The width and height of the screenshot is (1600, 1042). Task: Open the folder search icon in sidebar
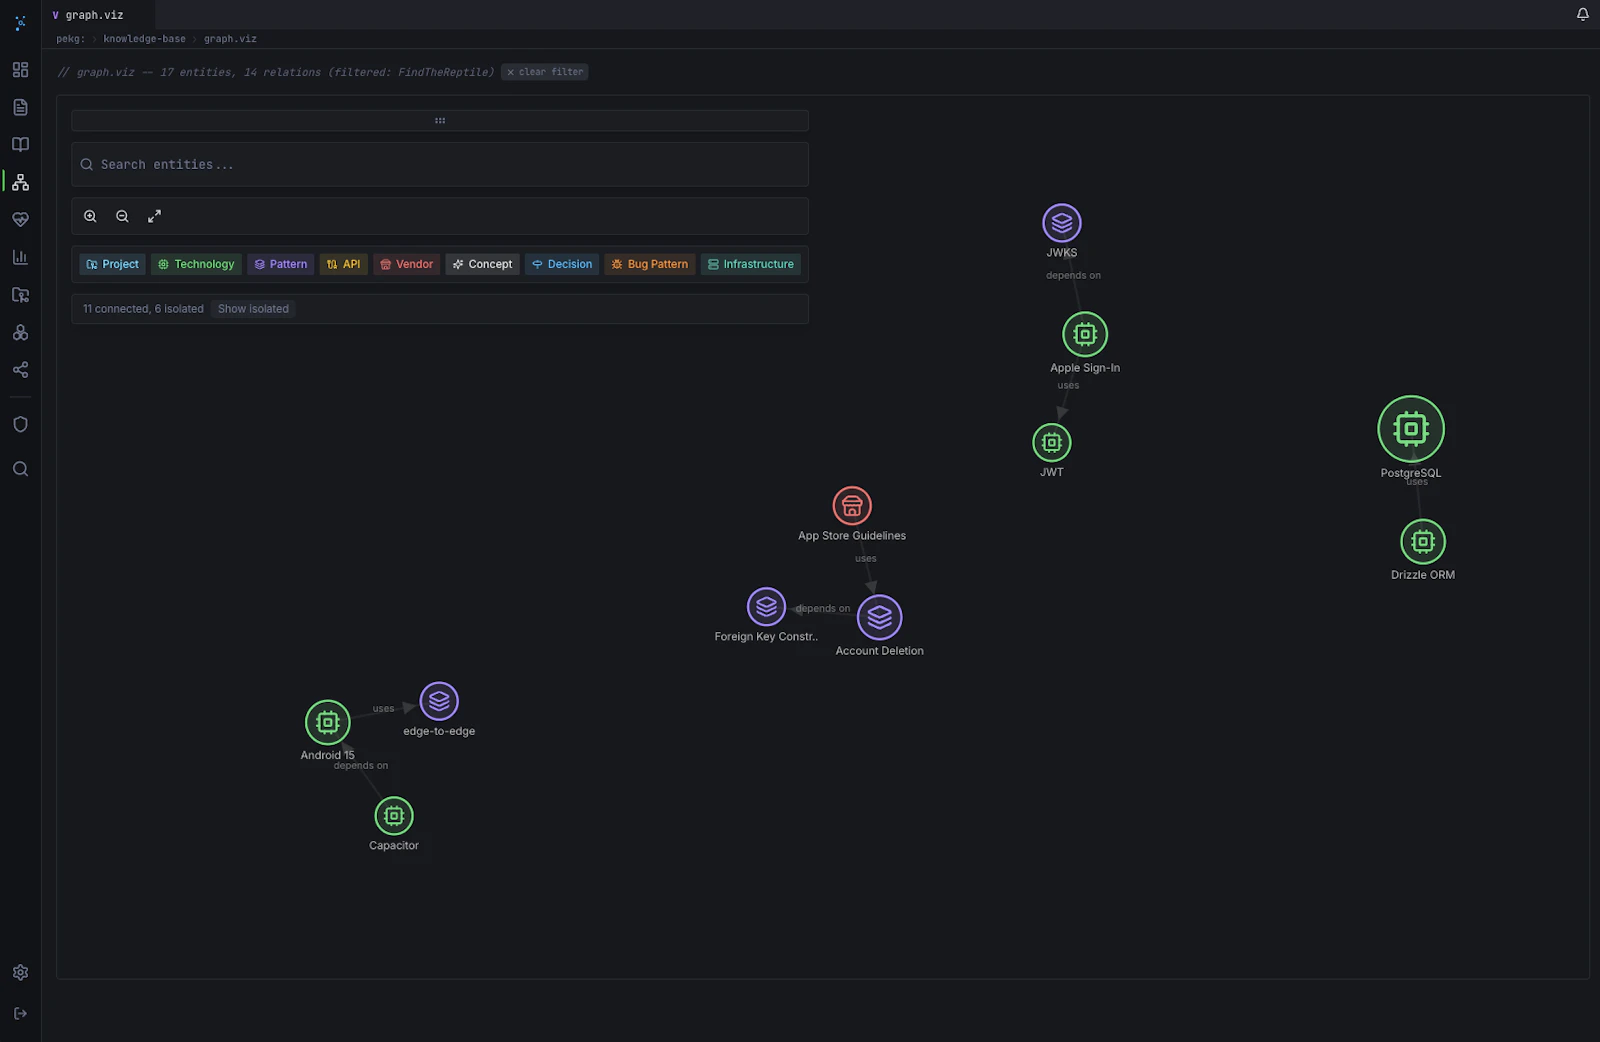tap(20, 295)
